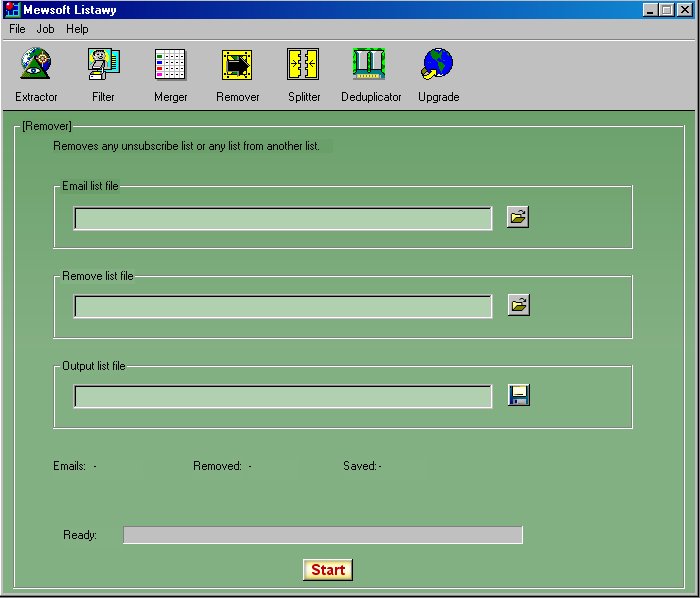
Task: Click the 'Ready:' status label
Action: coord(80,535)
